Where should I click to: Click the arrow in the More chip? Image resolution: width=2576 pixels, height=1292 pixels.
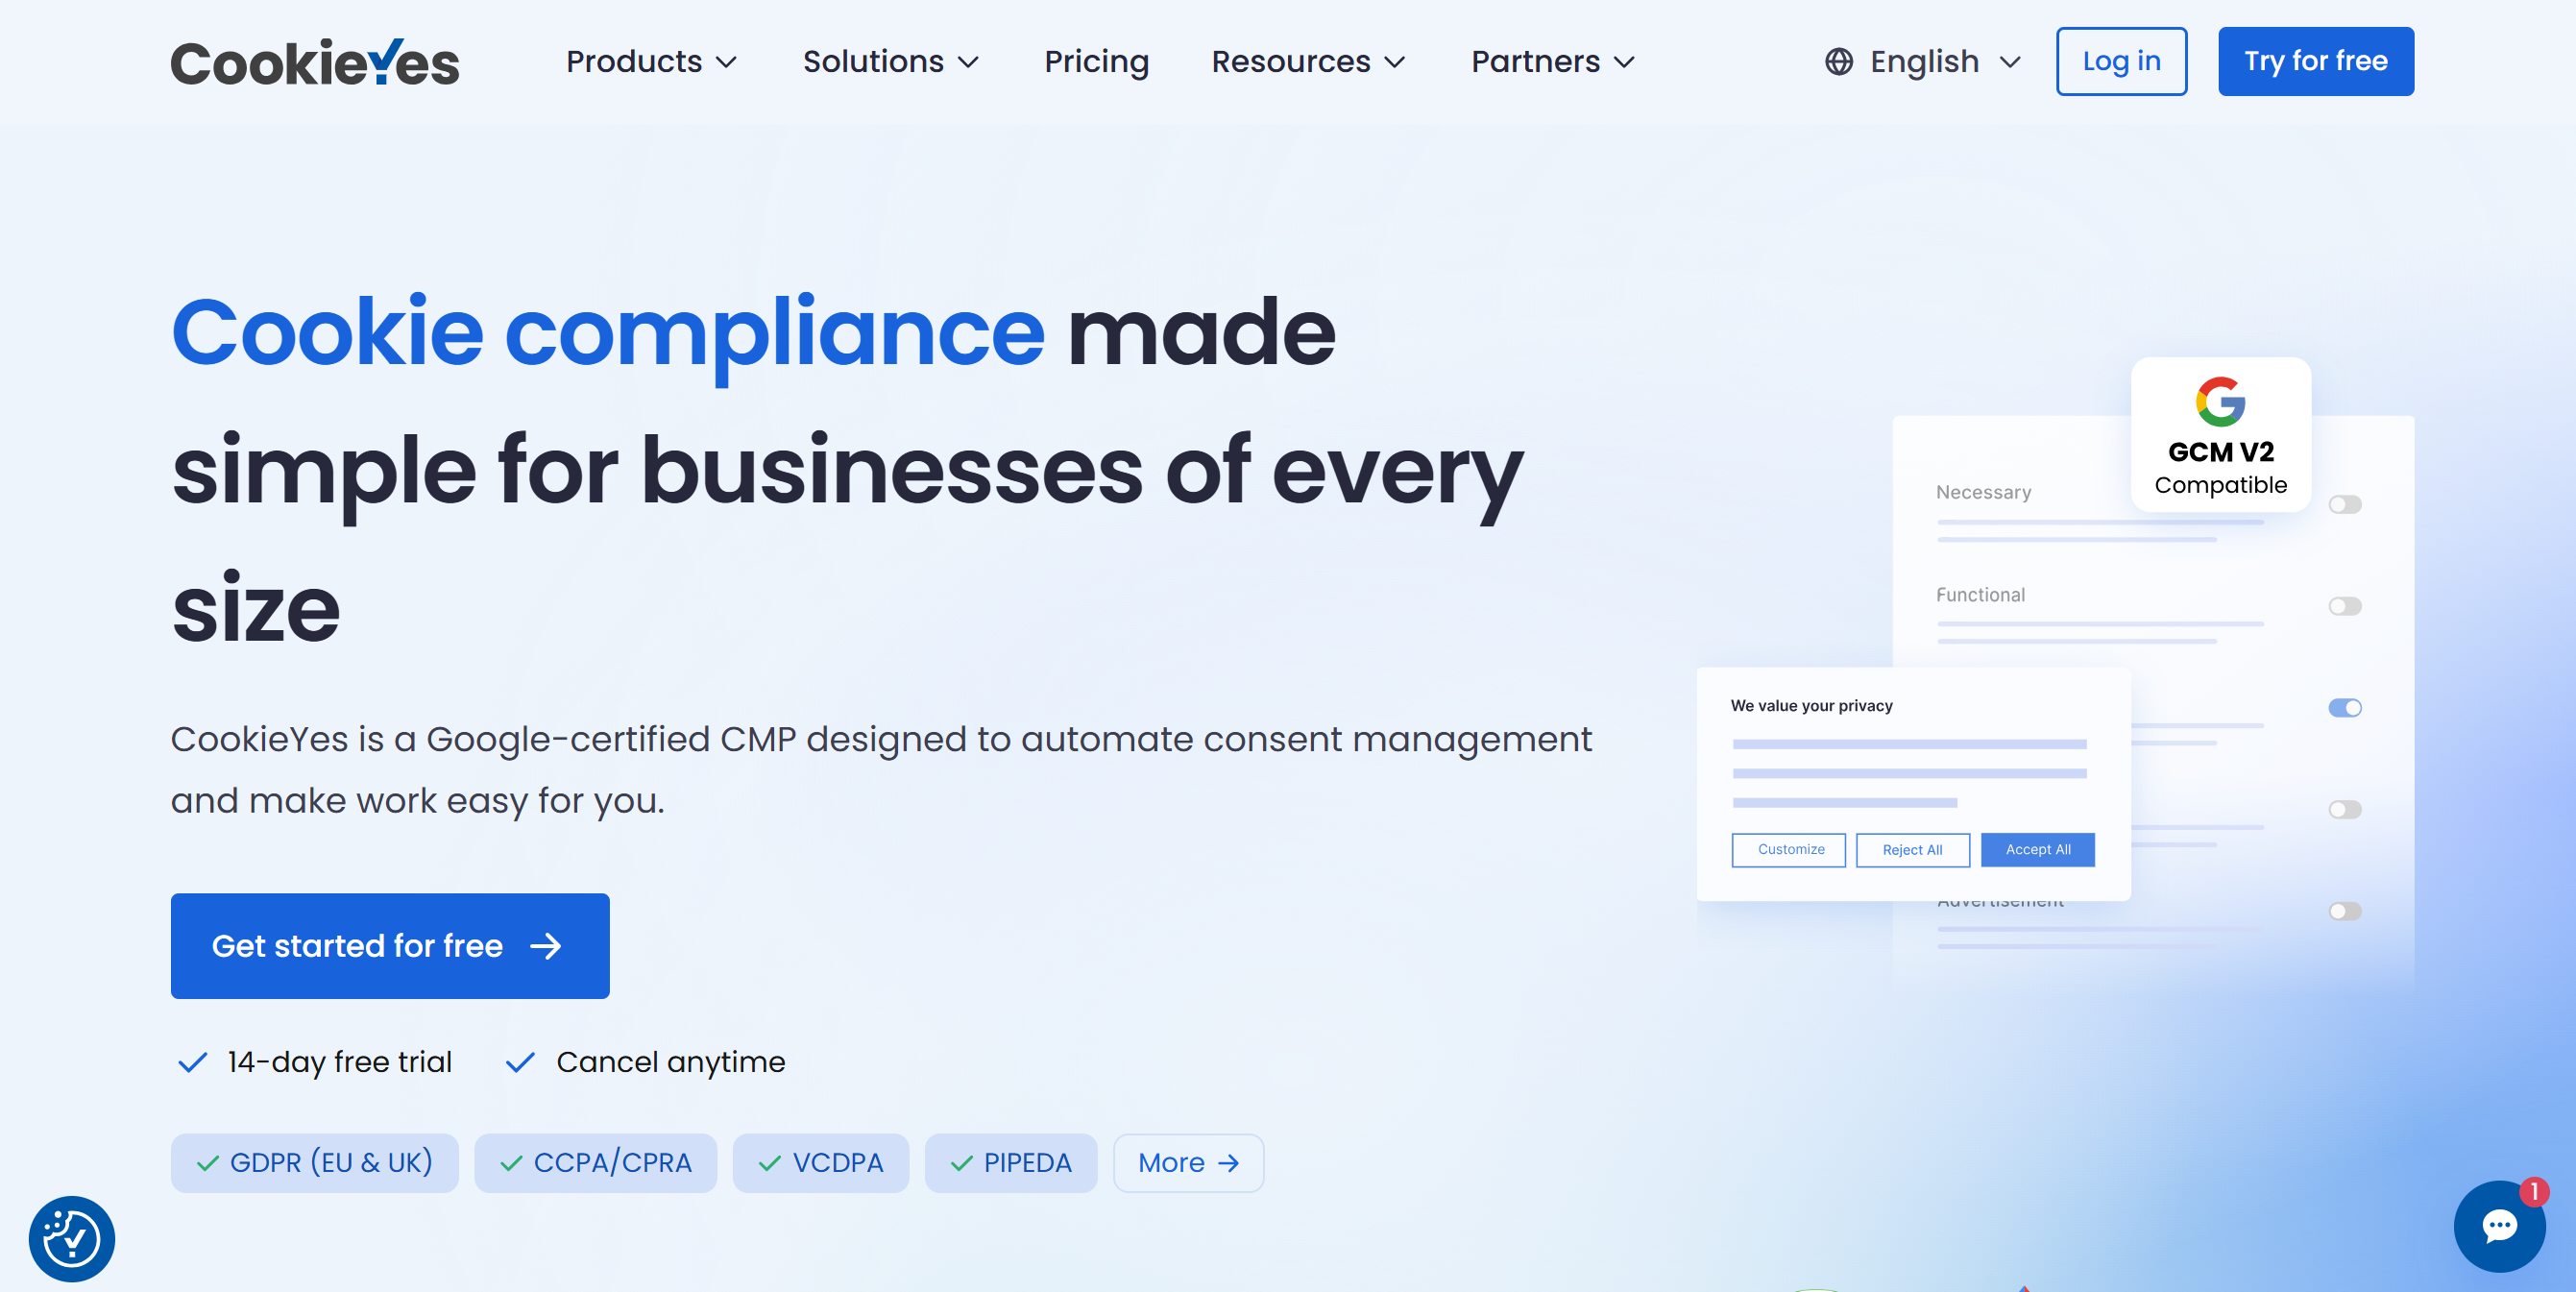click(x=1228, y=1163)
